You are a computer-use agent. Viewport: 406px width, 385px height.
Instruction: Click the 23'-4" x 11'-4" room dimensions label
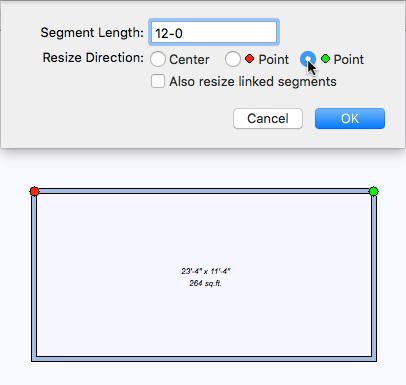tap(206, 271)
